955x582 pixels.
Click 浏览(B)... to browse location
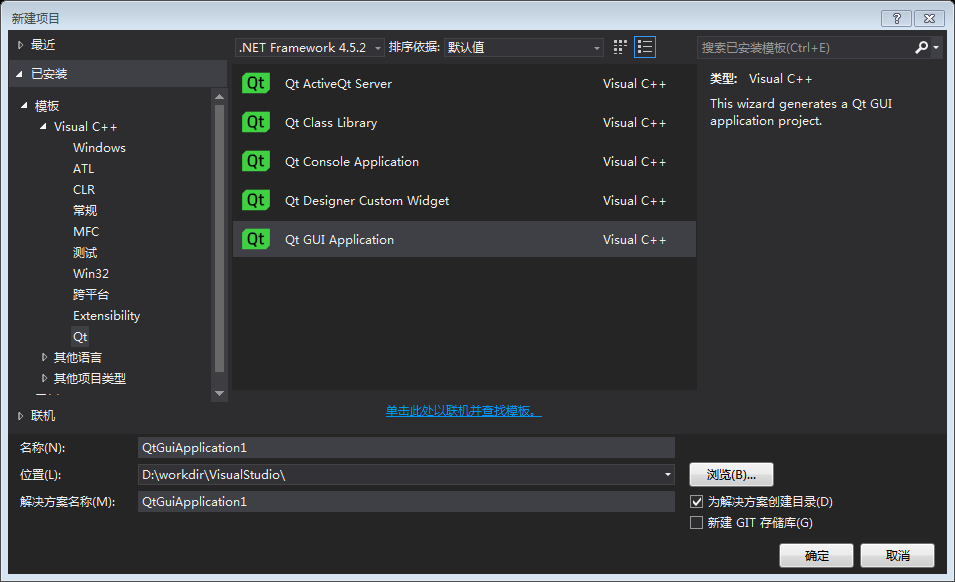point(731,475)
